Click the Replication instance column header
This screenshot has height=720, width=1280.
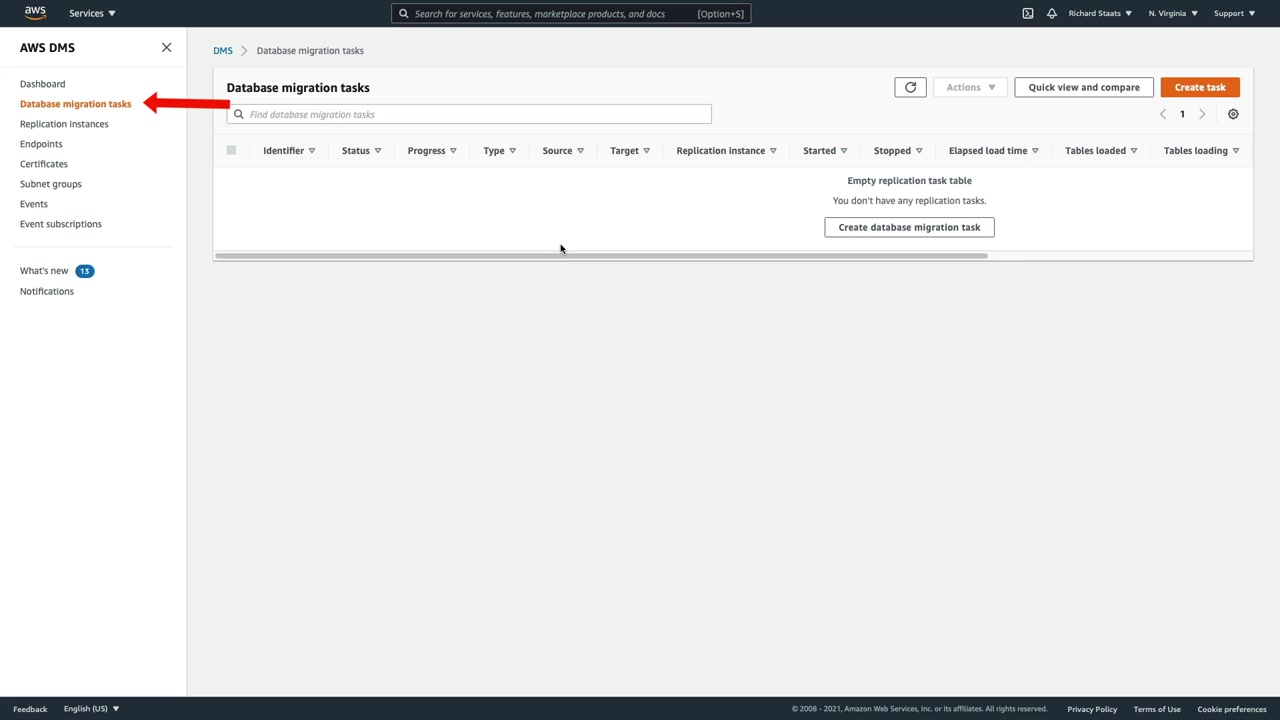tap(720, 151)
